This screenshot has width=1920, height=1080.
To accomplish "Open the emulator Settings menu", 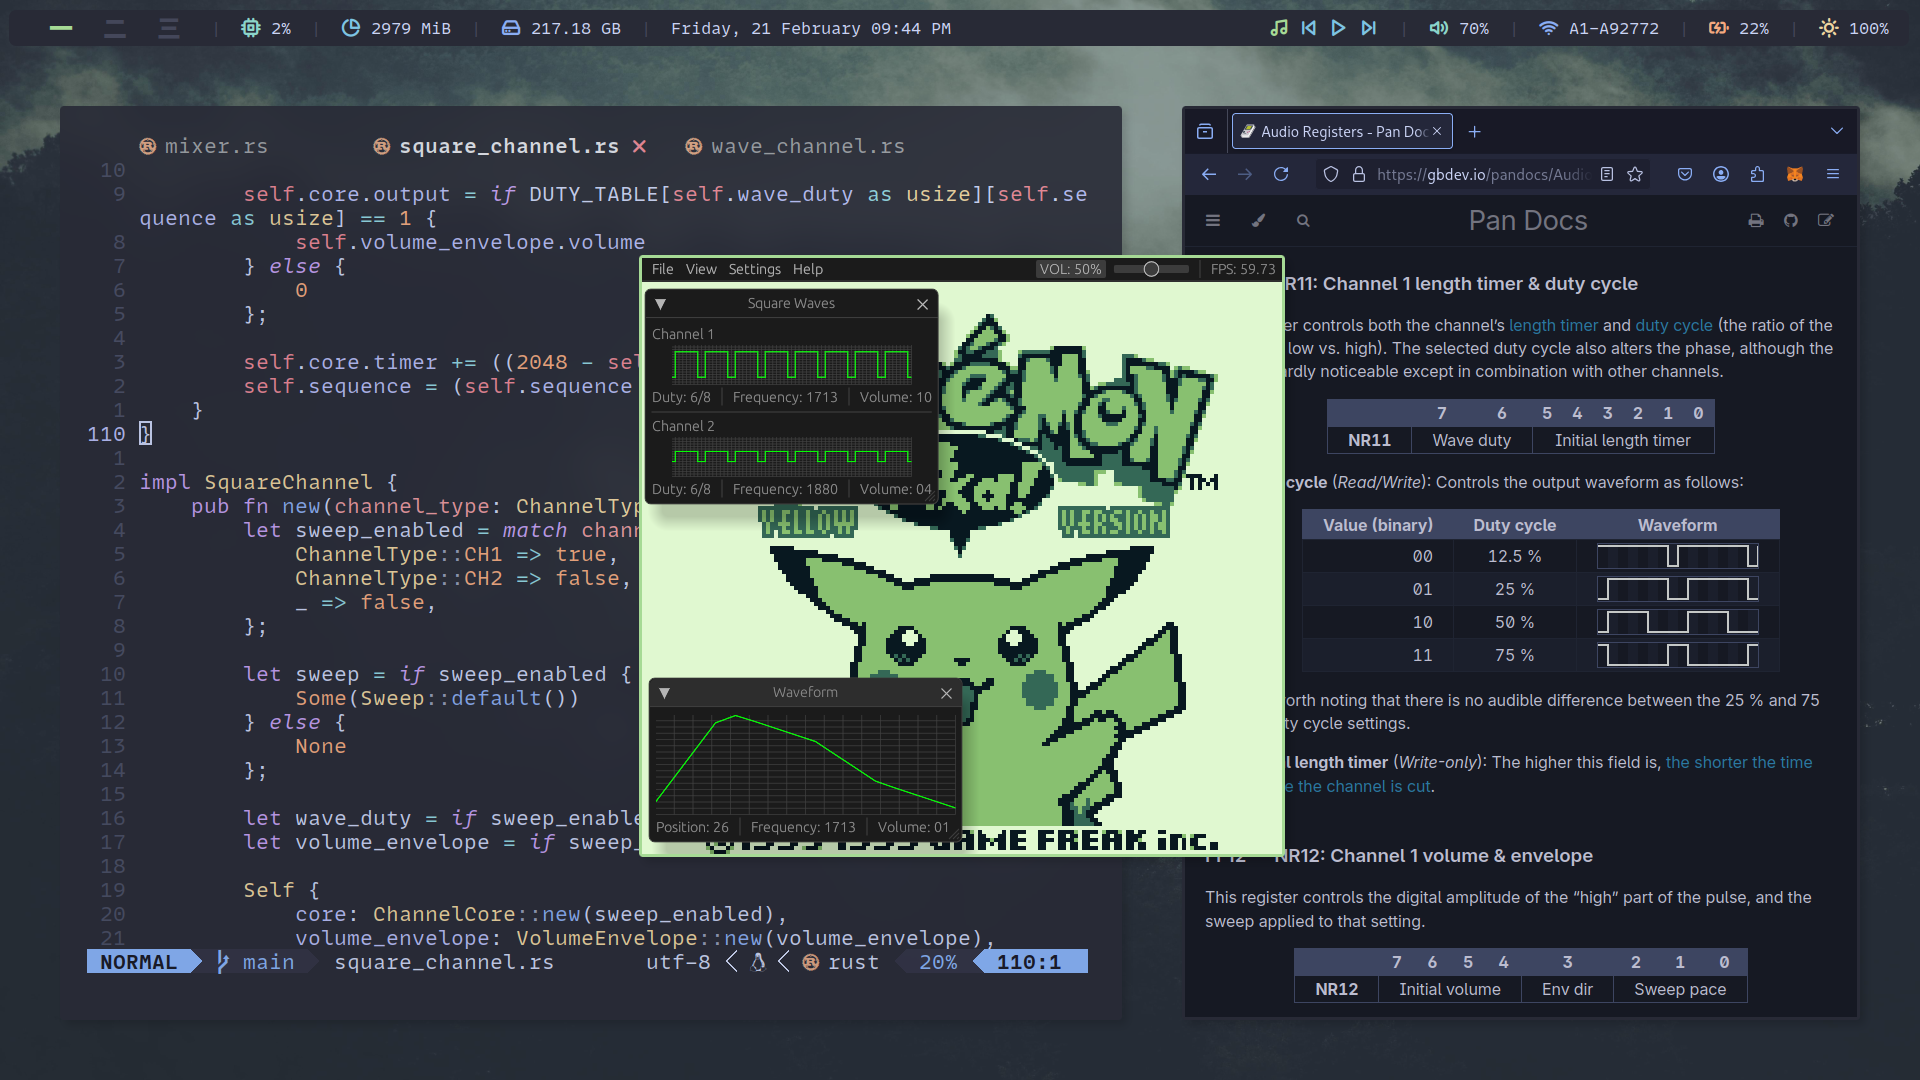I will [754, 269].
